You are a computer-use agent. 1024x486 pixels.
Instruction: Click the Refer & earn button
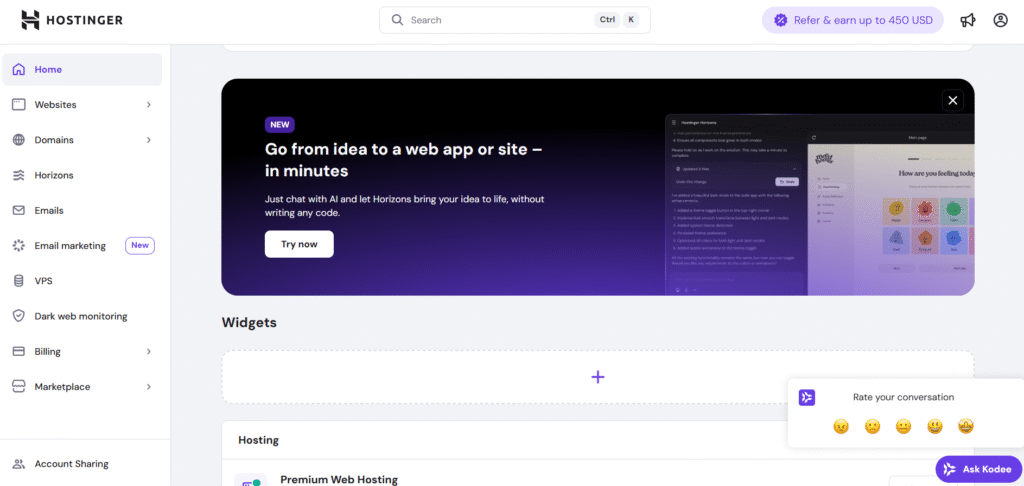[x=852, y=20]
